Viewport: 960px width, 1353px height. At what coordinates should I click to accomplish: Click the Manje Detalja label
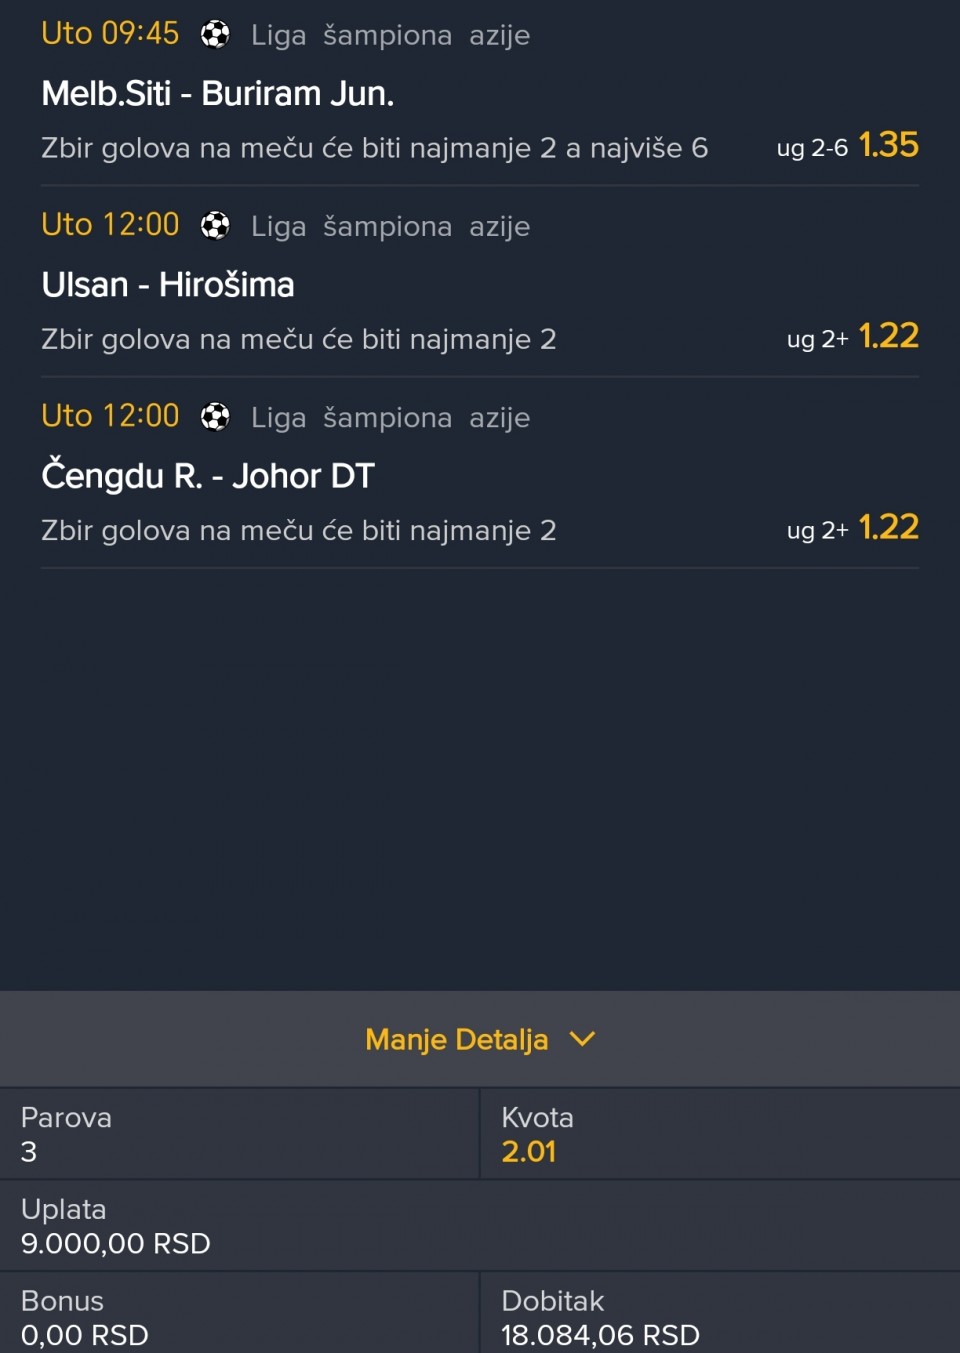pyautogui.click(x=456, y=1040)
